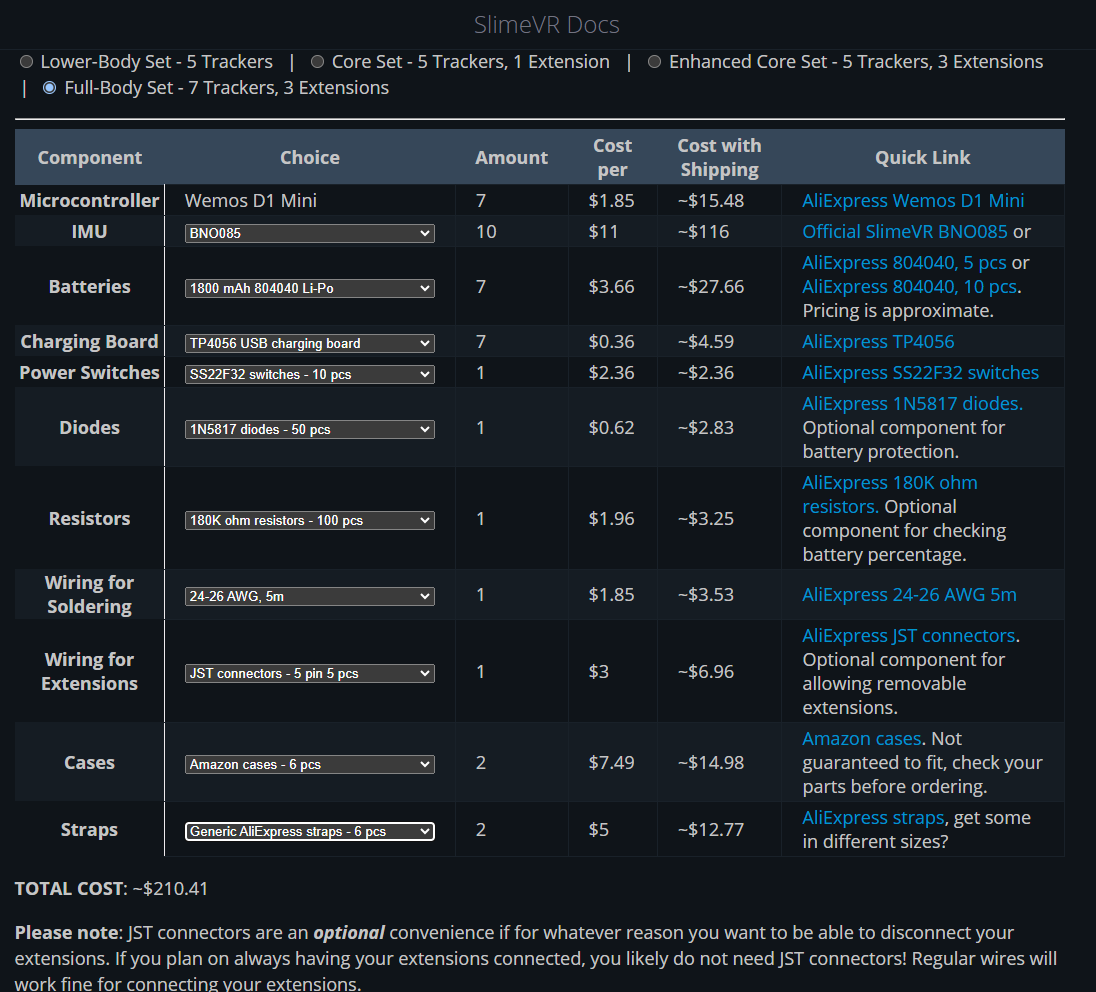The width and height of the screenshot is (1096, 992).
Task: Click the IMU amount value 10
Action: tap(486, 231)
